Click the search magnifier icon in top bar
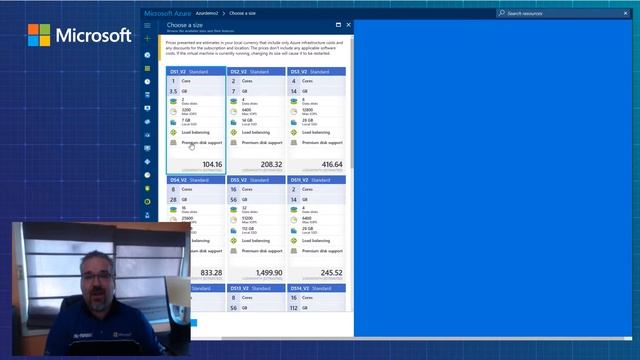The height and width of the screenshot is (360, 640). (x=502, y=13)
